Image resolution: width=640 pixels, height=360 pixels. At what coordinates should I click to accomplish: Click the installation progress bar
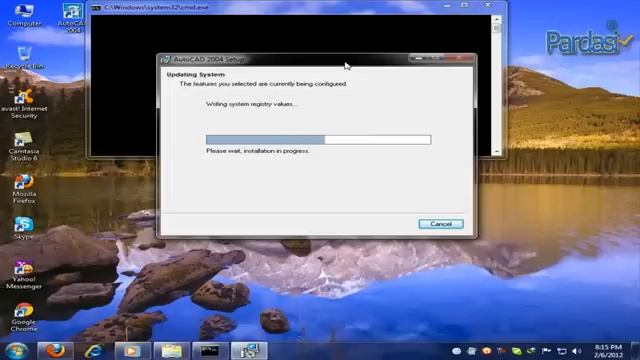click(x=318, y=140)
